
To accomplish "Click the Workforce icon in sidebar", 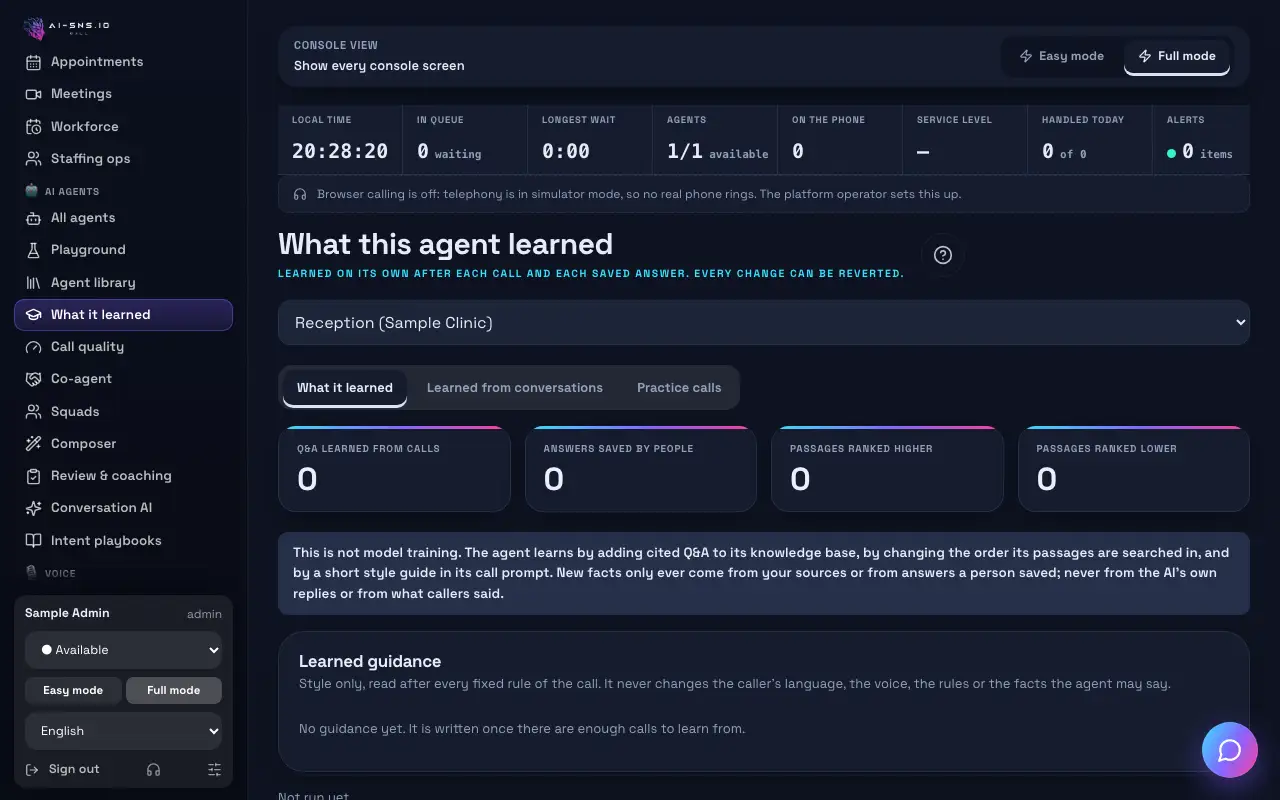I will click(x=33, y=127).
